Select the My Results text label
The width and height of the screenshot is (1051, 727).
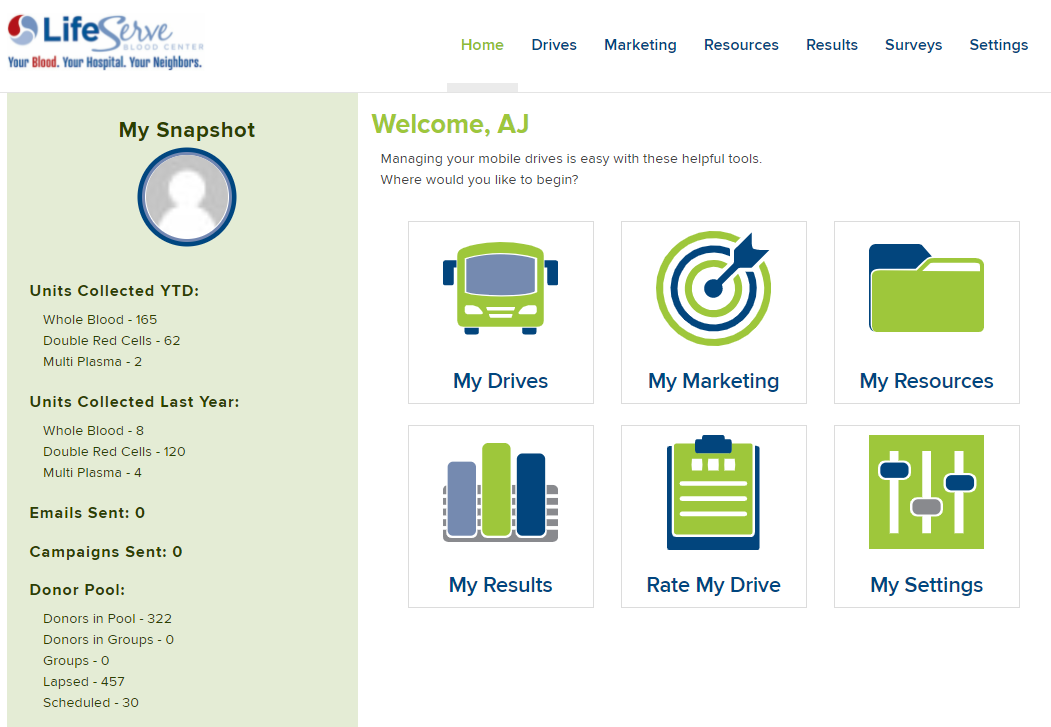500,585
